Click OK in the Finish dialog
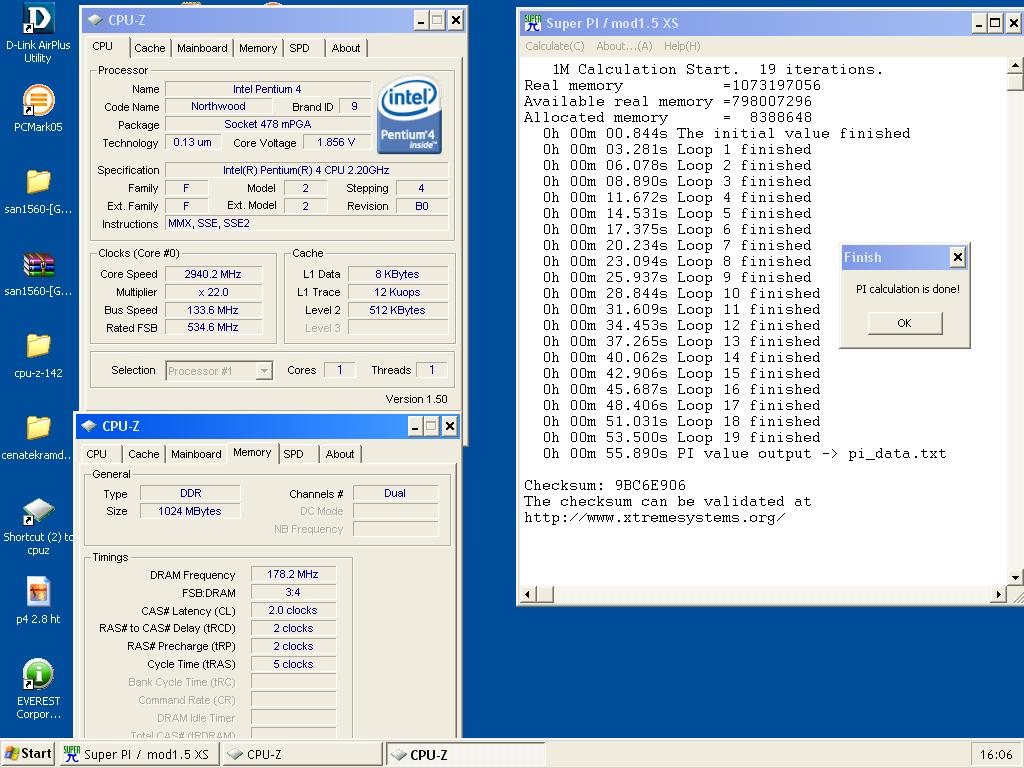This screenshot has height=768, width=1024. click(x=904, y=323)
